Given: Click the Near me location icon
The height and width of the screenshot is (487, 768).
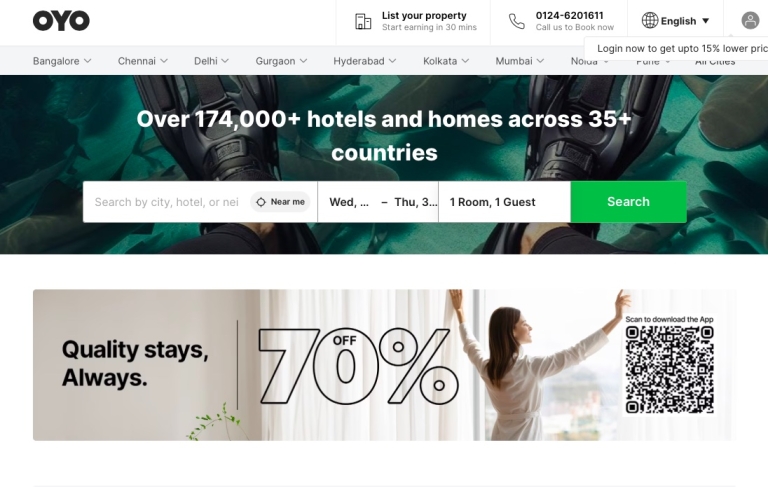Looking at the screenshot, I should [261, 202].
